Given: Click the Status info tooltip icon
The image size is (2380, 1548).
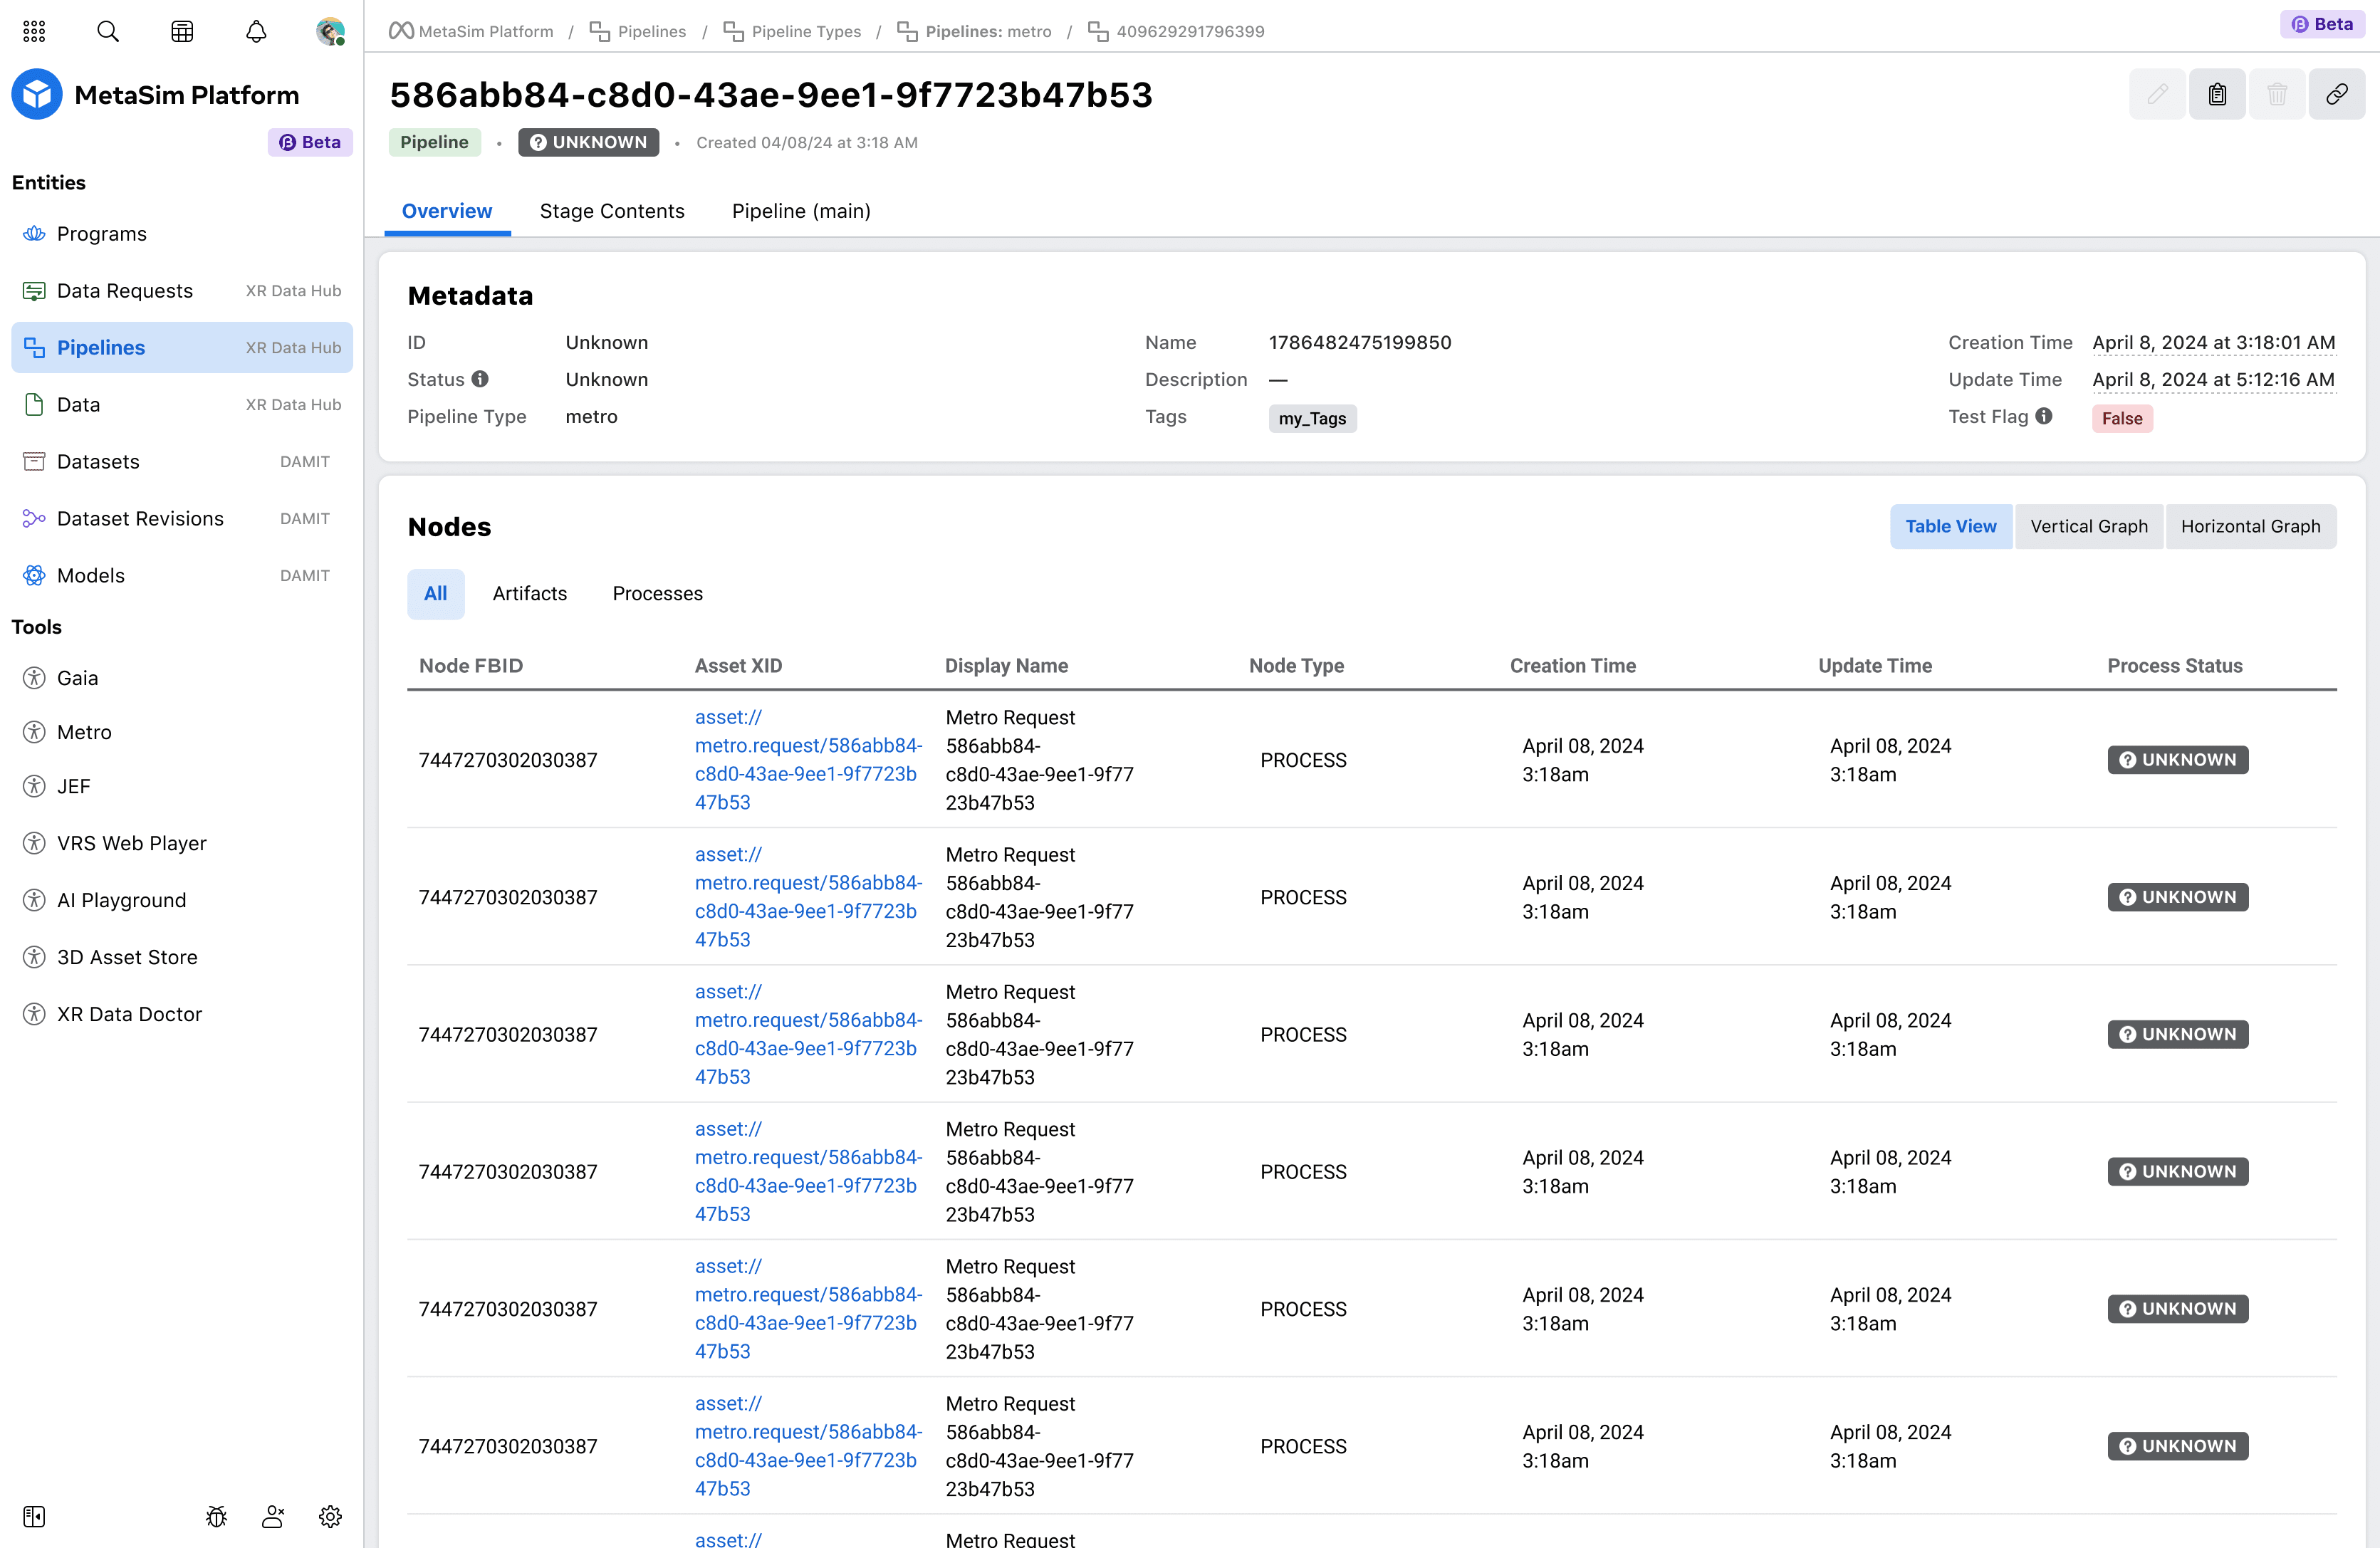Looking at the screenshot, I should 480,379.
